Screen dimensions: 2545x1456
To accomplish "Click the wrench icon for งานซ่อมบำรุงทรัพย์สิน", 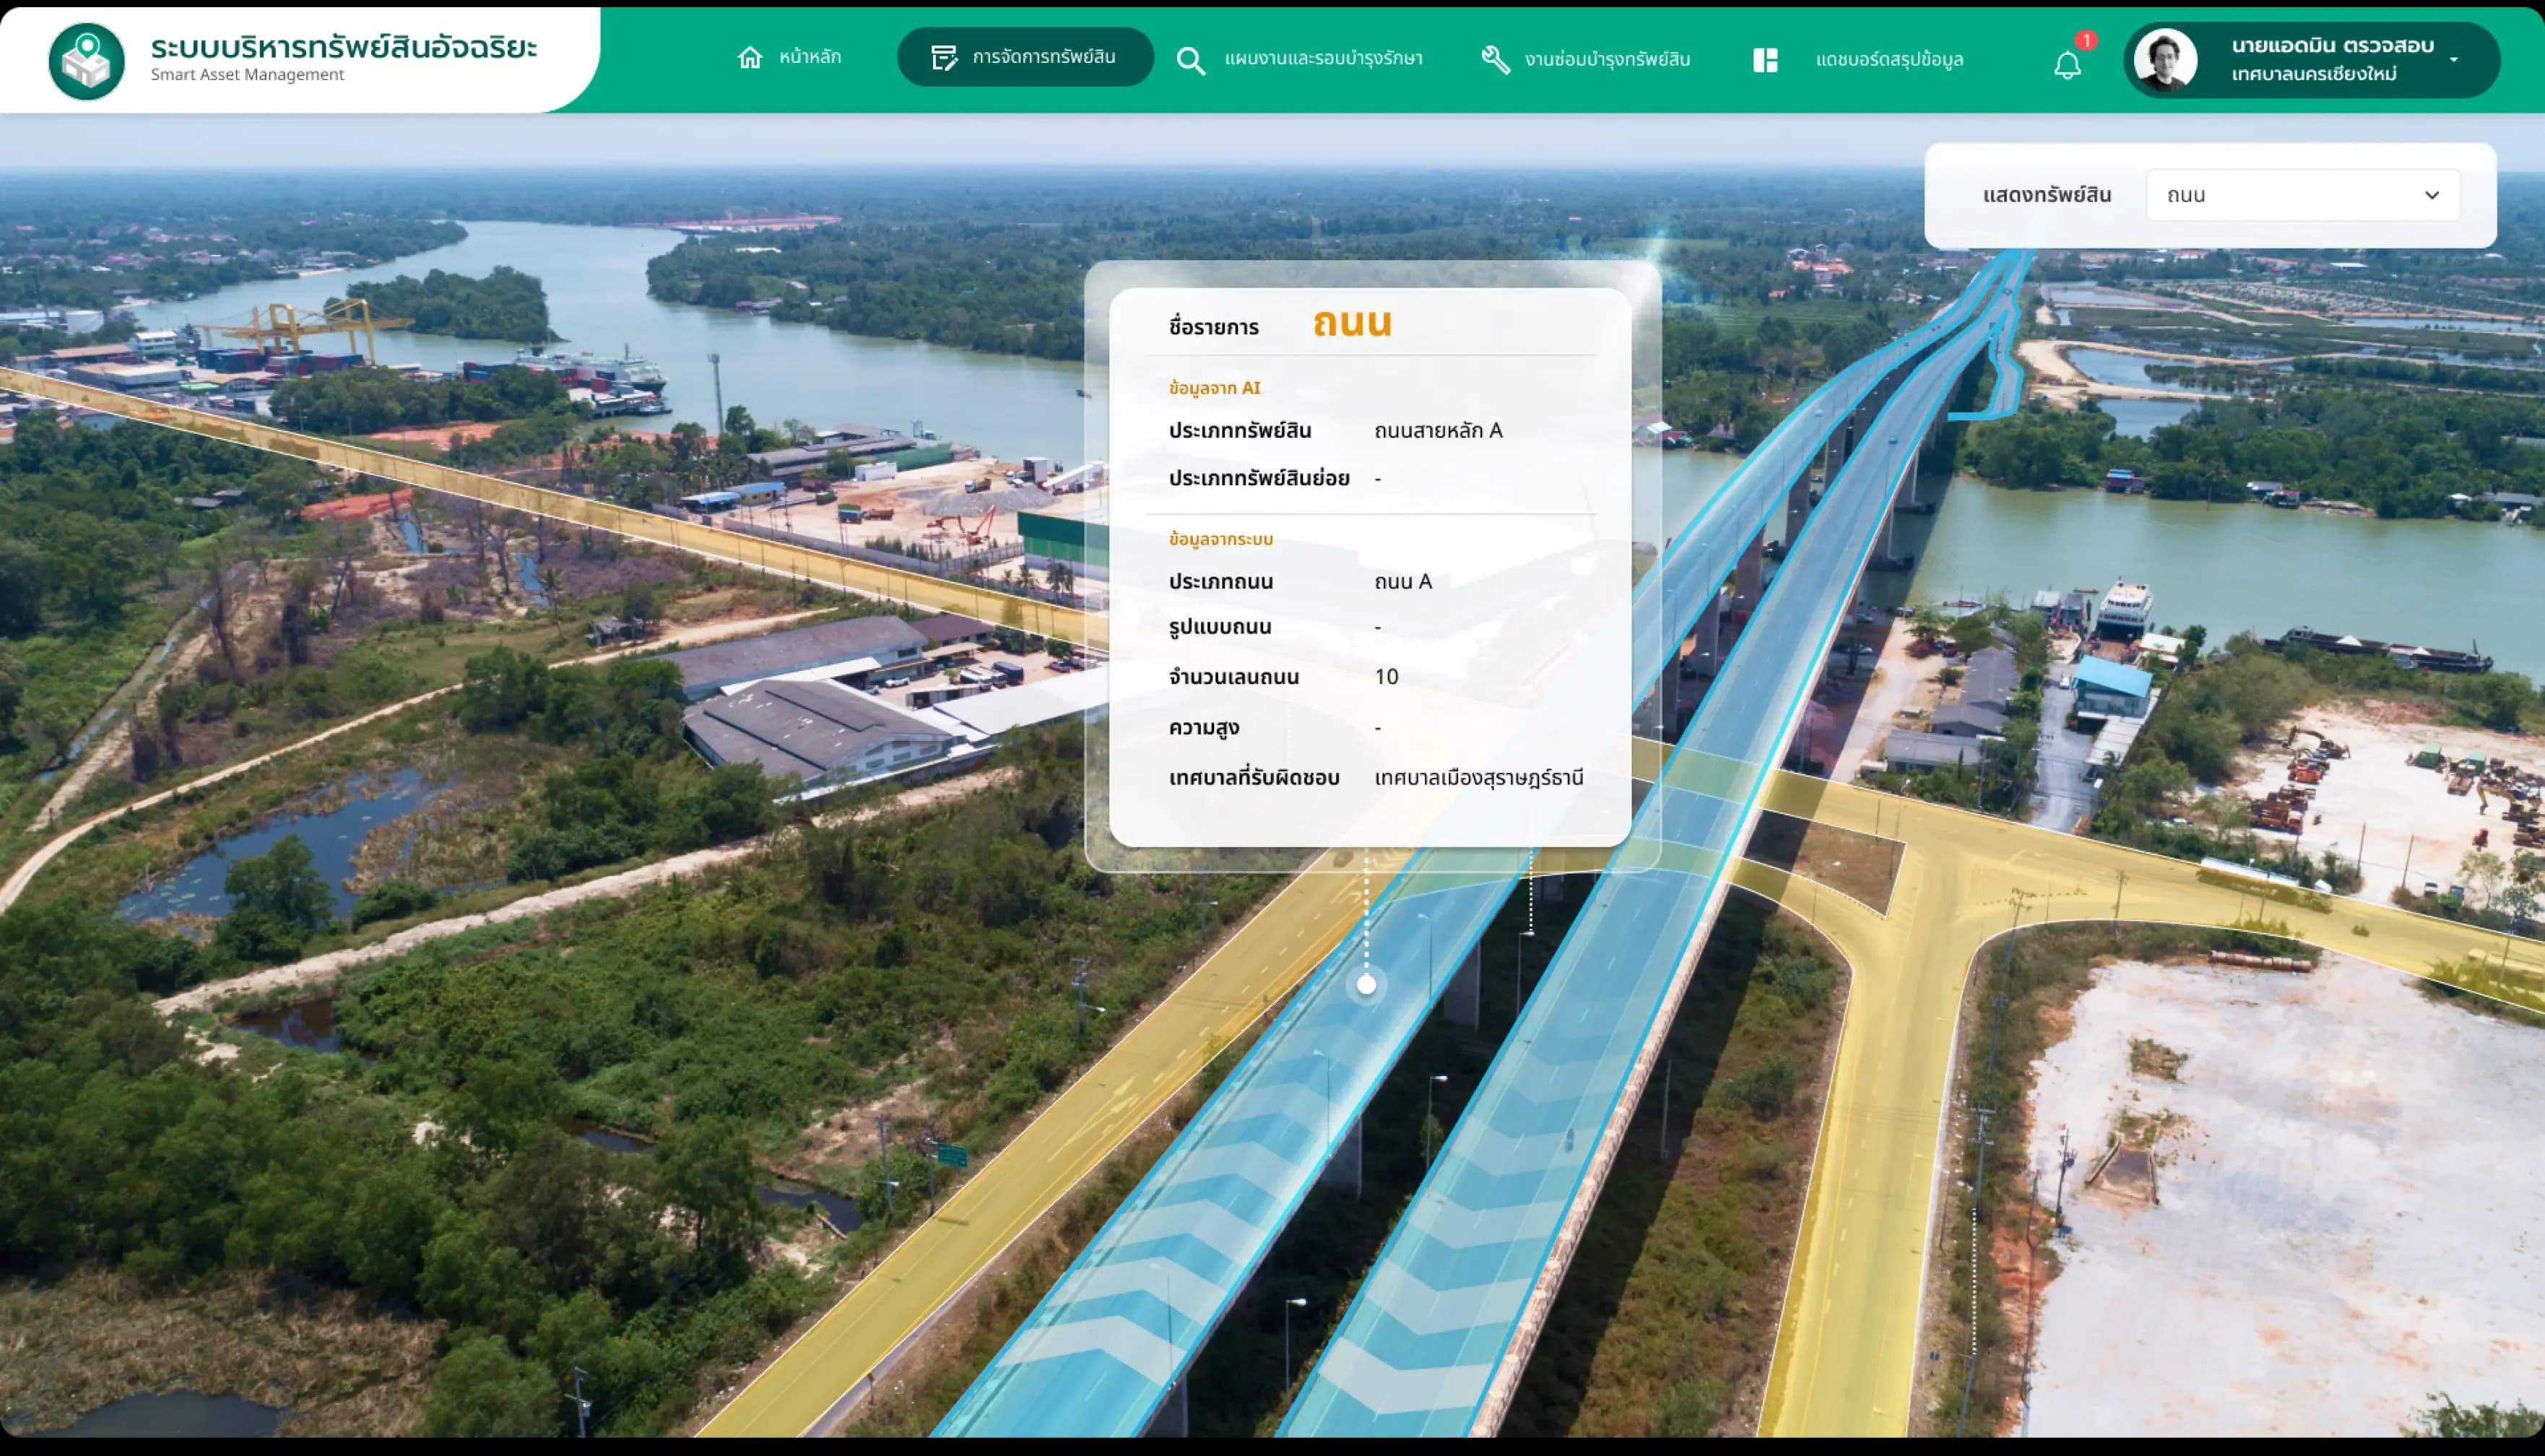I will pyautogui.click(x=1495, y=59).
